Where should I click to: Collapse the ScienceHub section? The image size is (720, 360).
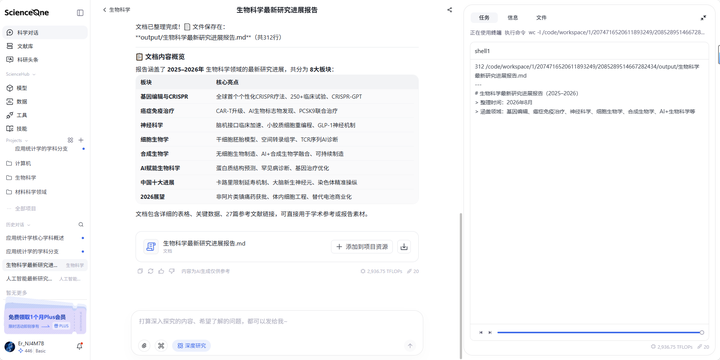click(21, 74)
